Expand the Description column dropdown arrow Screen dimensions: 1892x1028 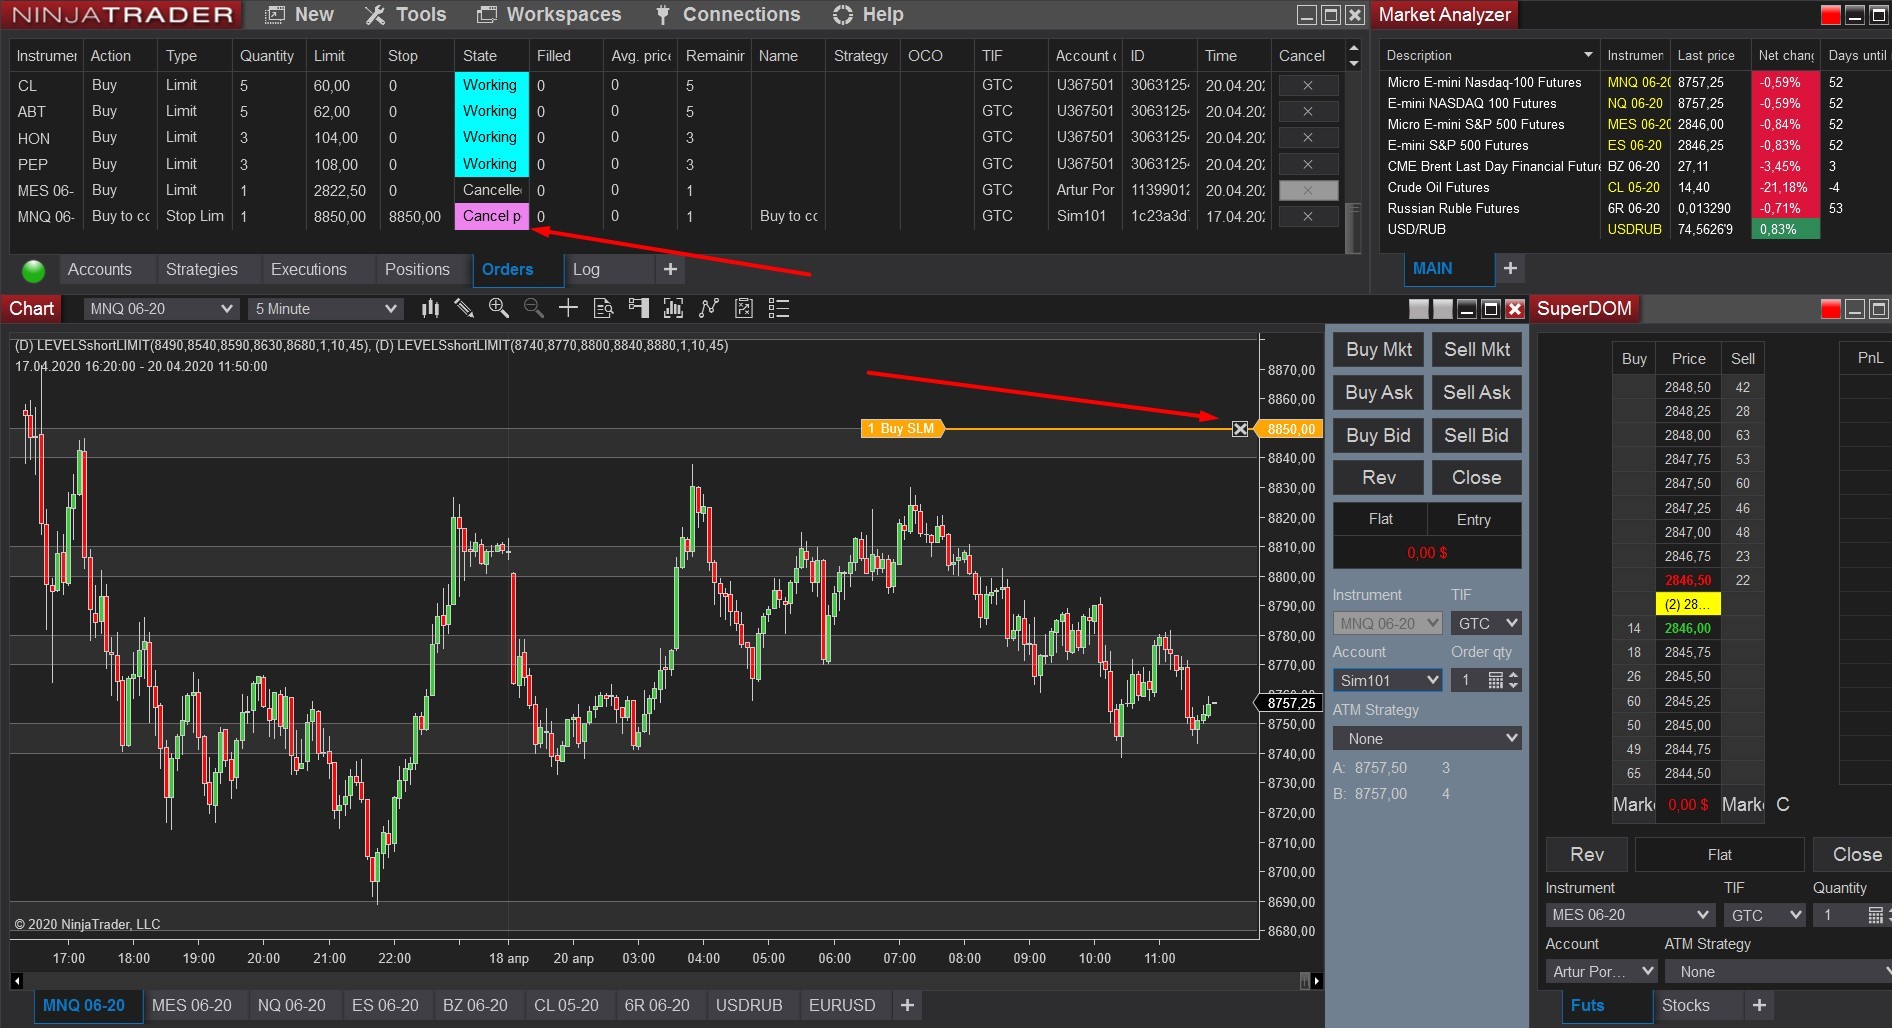tap(1588, 55)
